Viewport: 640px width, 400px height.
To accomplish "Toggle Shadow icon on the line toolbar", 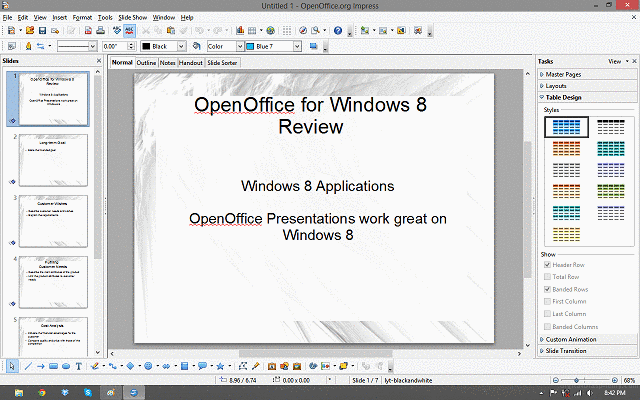I will coord(313,46).
